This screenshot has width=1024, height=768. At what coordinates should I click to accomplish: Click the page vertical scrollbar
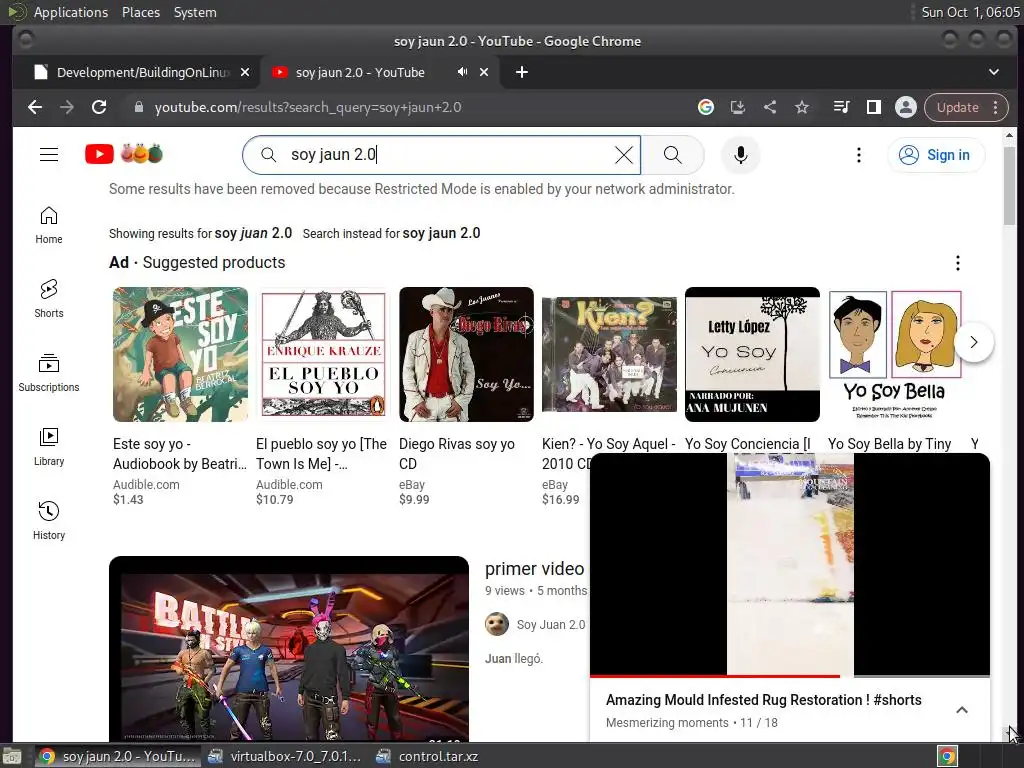1009,186
